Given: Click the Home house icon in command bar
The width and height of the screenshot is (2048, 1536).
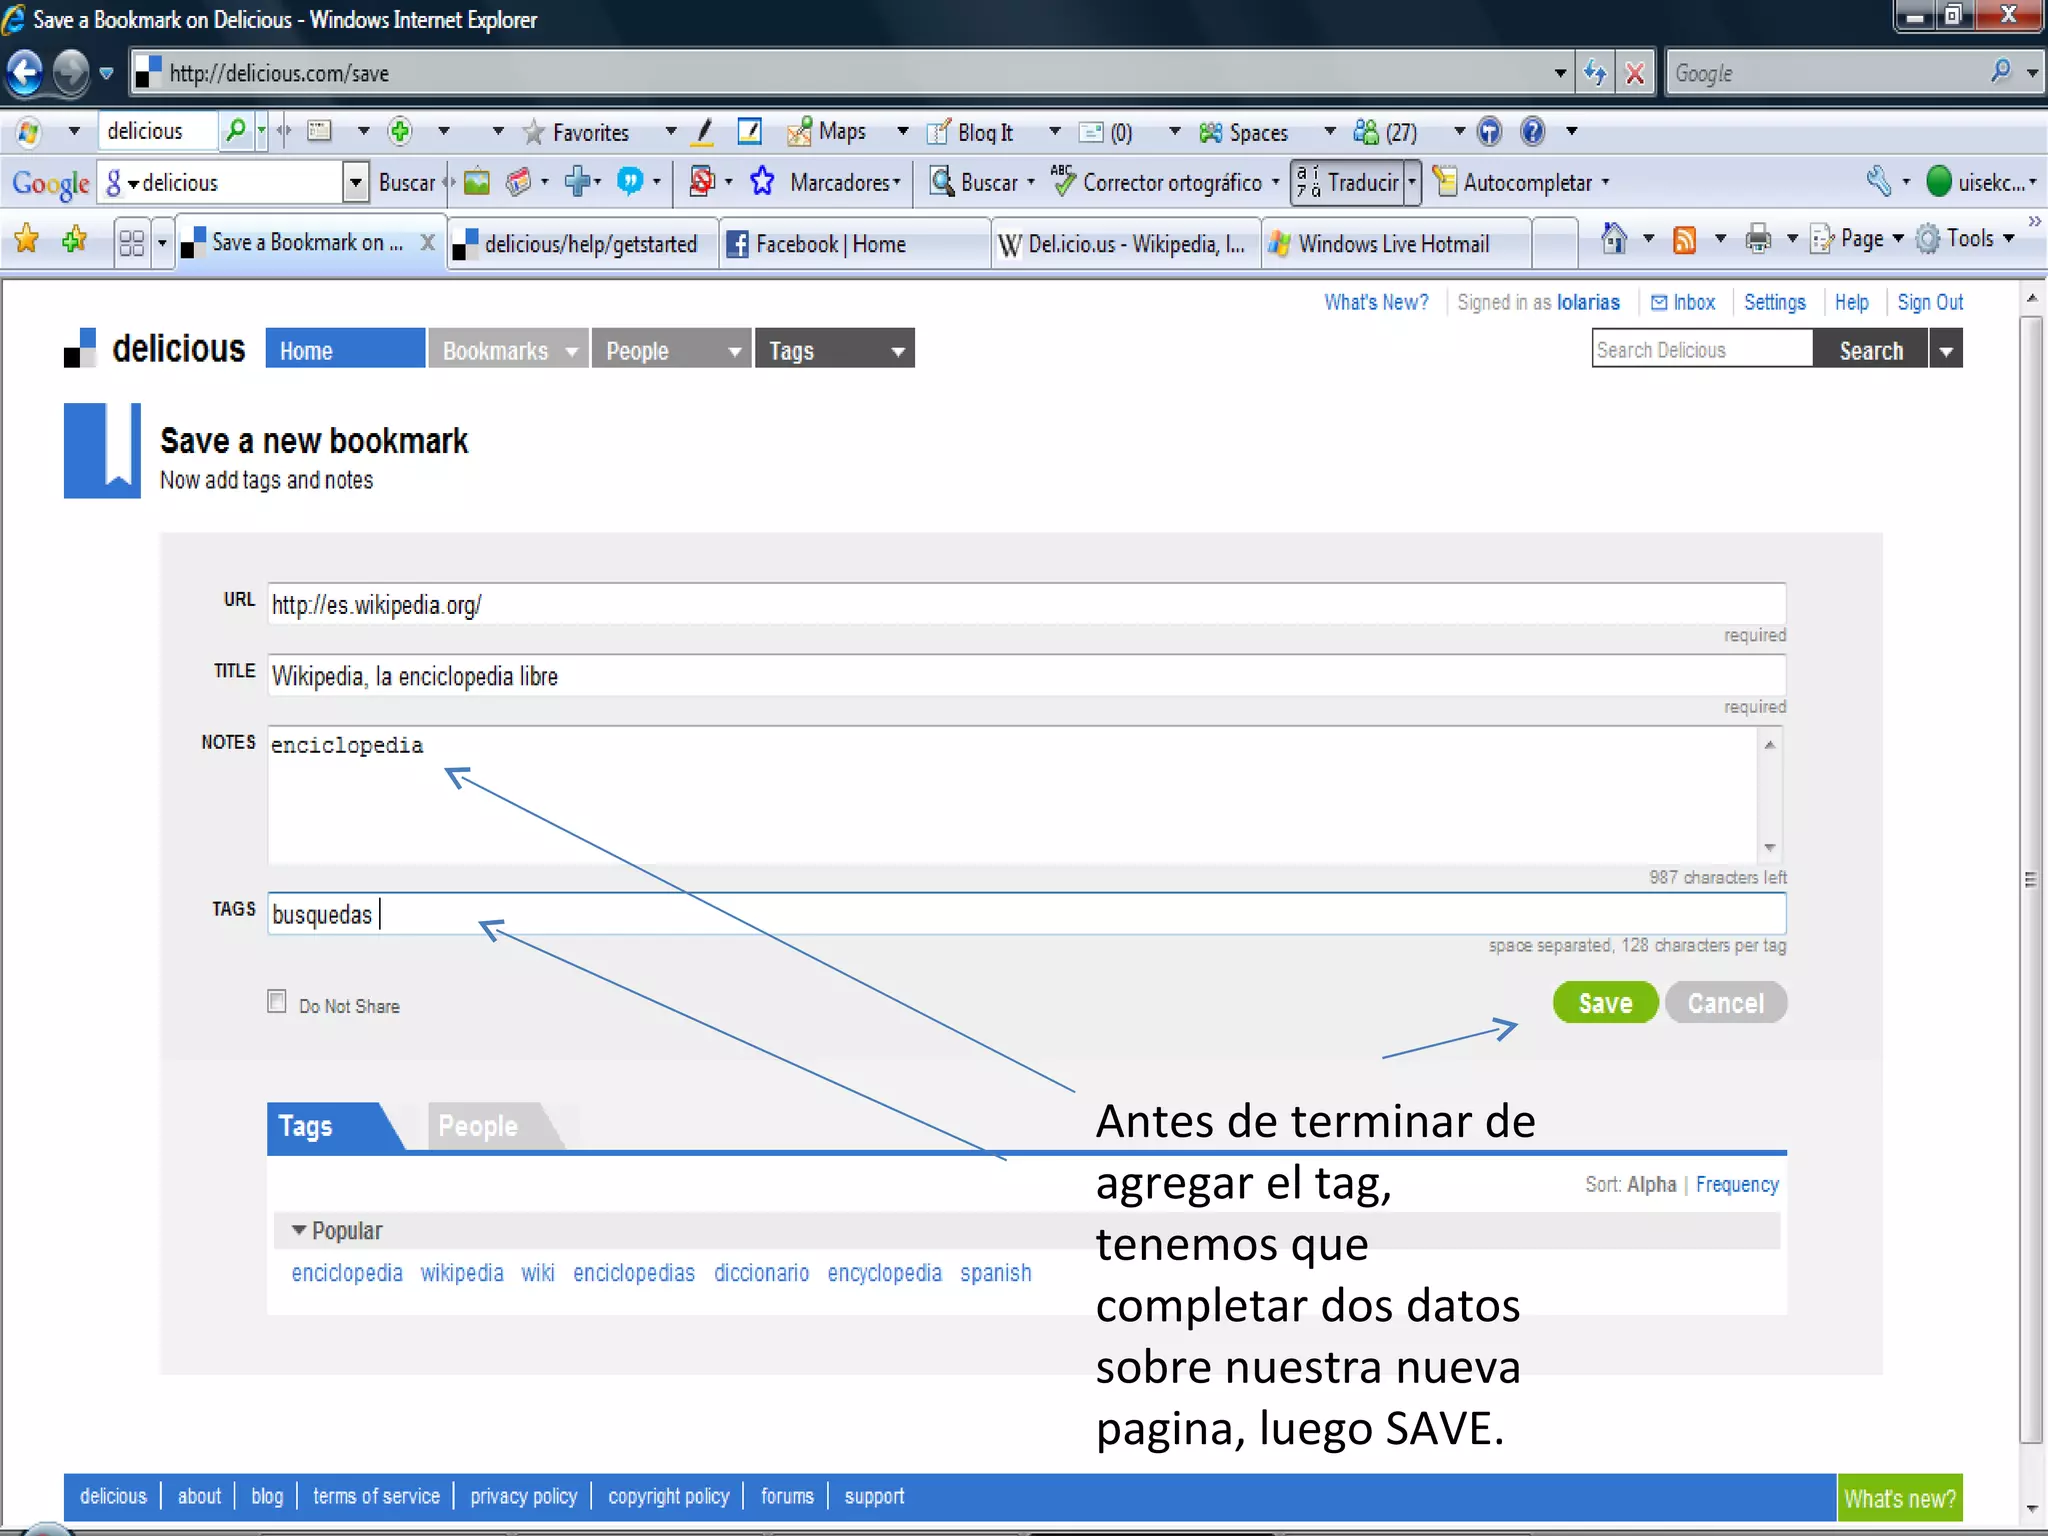Looking at the screenshot, I should pyautogui.click(x=1613, y=239).
